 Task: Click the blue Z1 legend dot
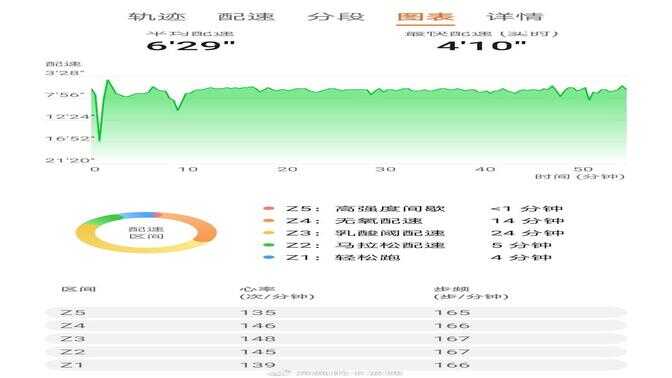(x=269, y=258)
